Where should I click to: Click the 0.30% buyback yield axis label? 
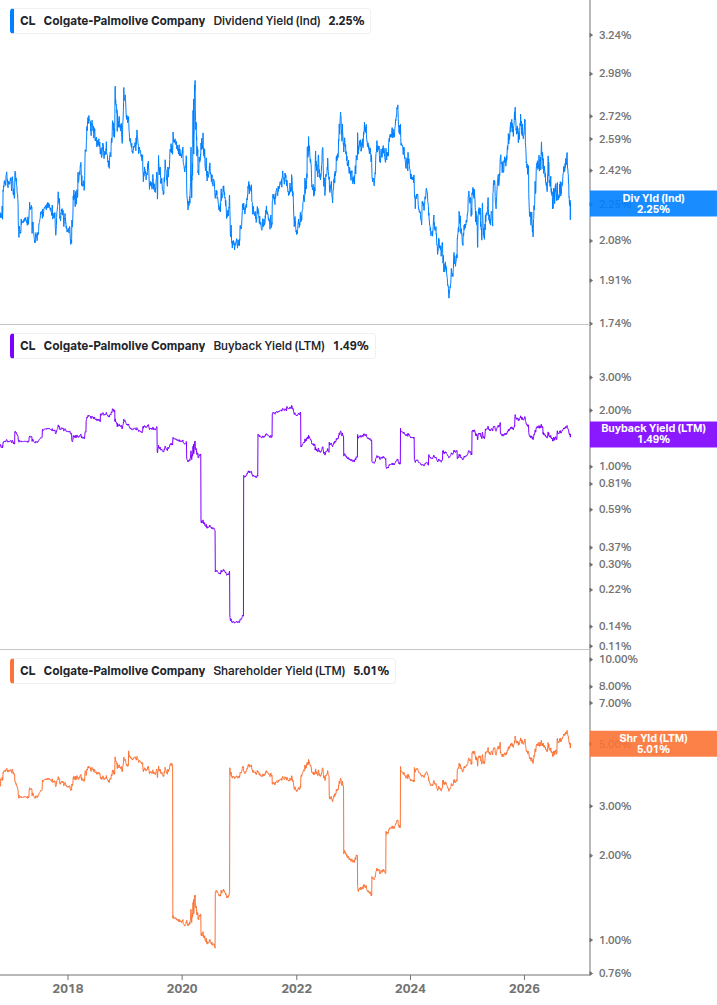pos(615,564)
